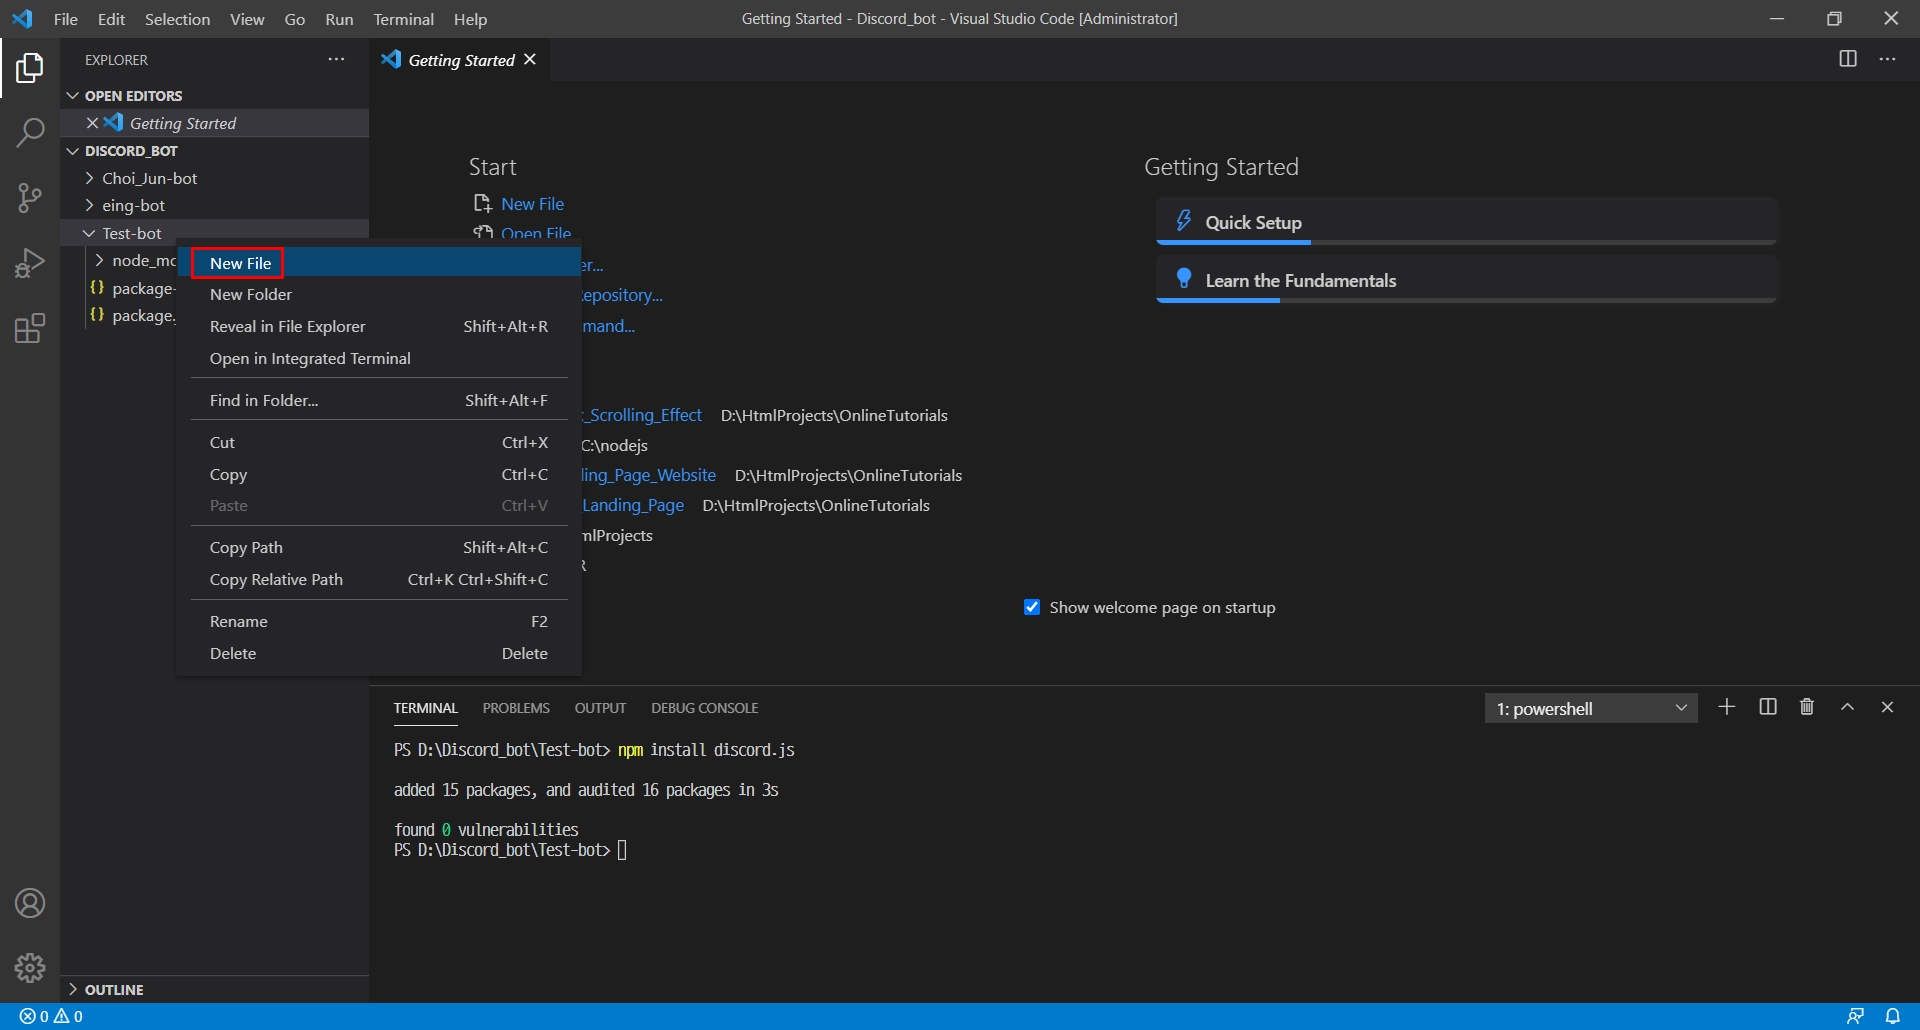This screenshot has width=1920, height=1030.
Task: Switch to the Output panel tab
Action: click(600, 708)
